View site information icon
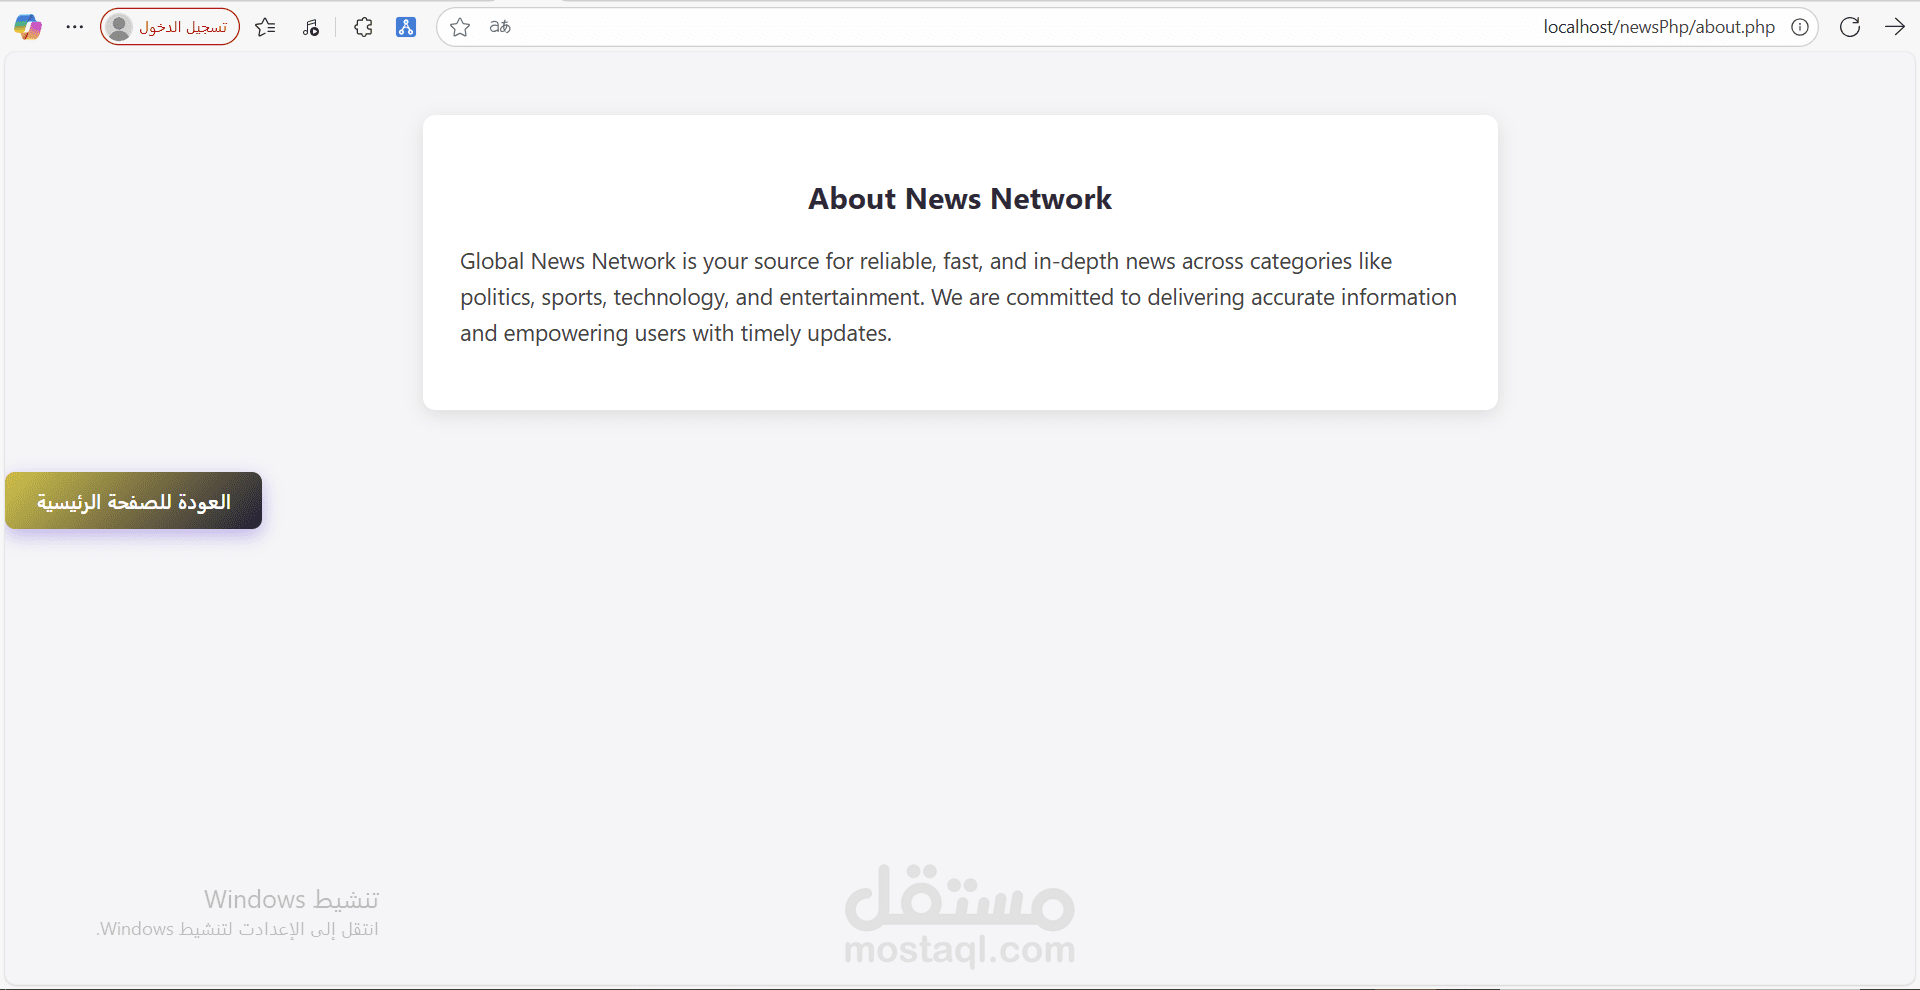 [1800, 27]
